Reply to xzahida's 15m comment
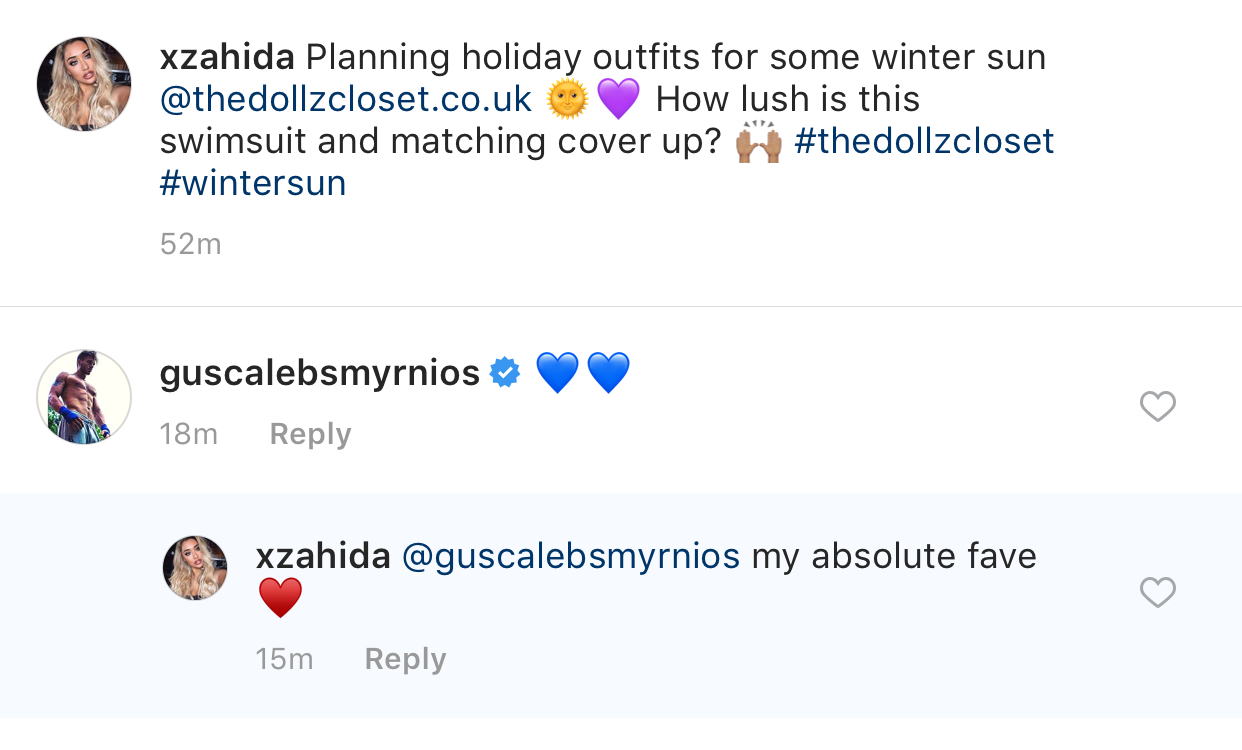The height and width of the screenshot is (750, 1242). click(x=405, y=659)
